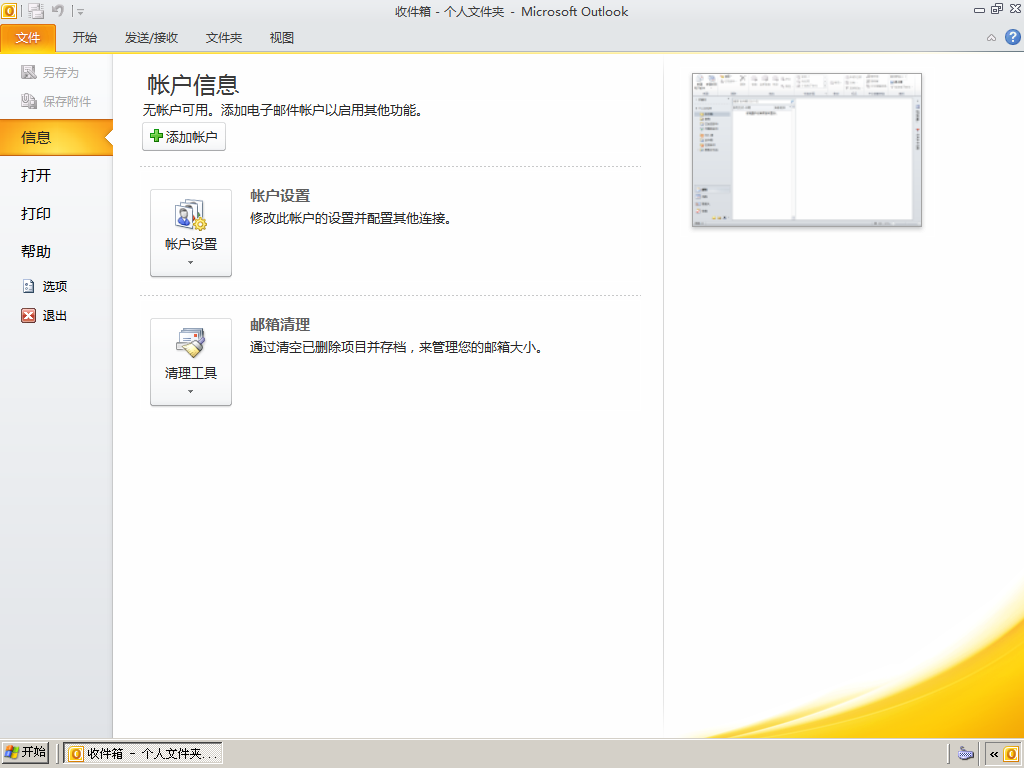Open the 文件 tab
The image size is (1024, 768).
(28, 38)
